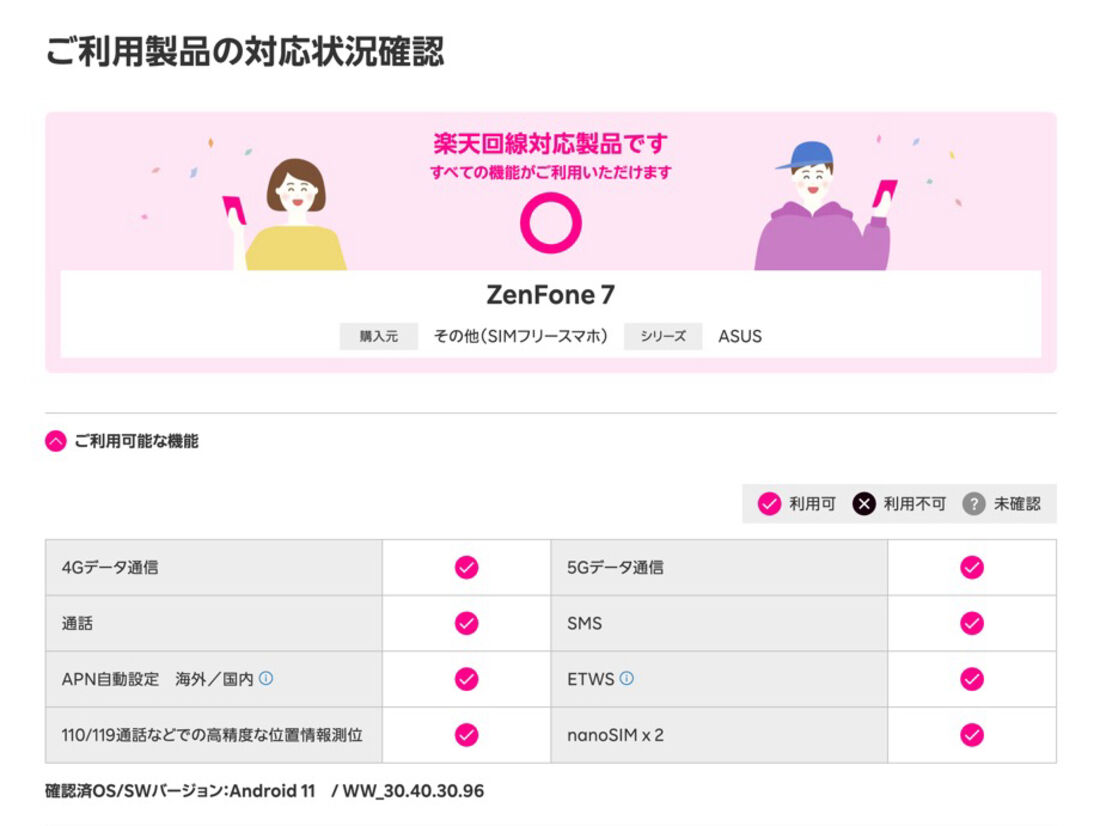The image size is (1100, 826).
Task: Click 110/119通話などでの高精度な位置情報測位 cell
Action: pos(214,735)
